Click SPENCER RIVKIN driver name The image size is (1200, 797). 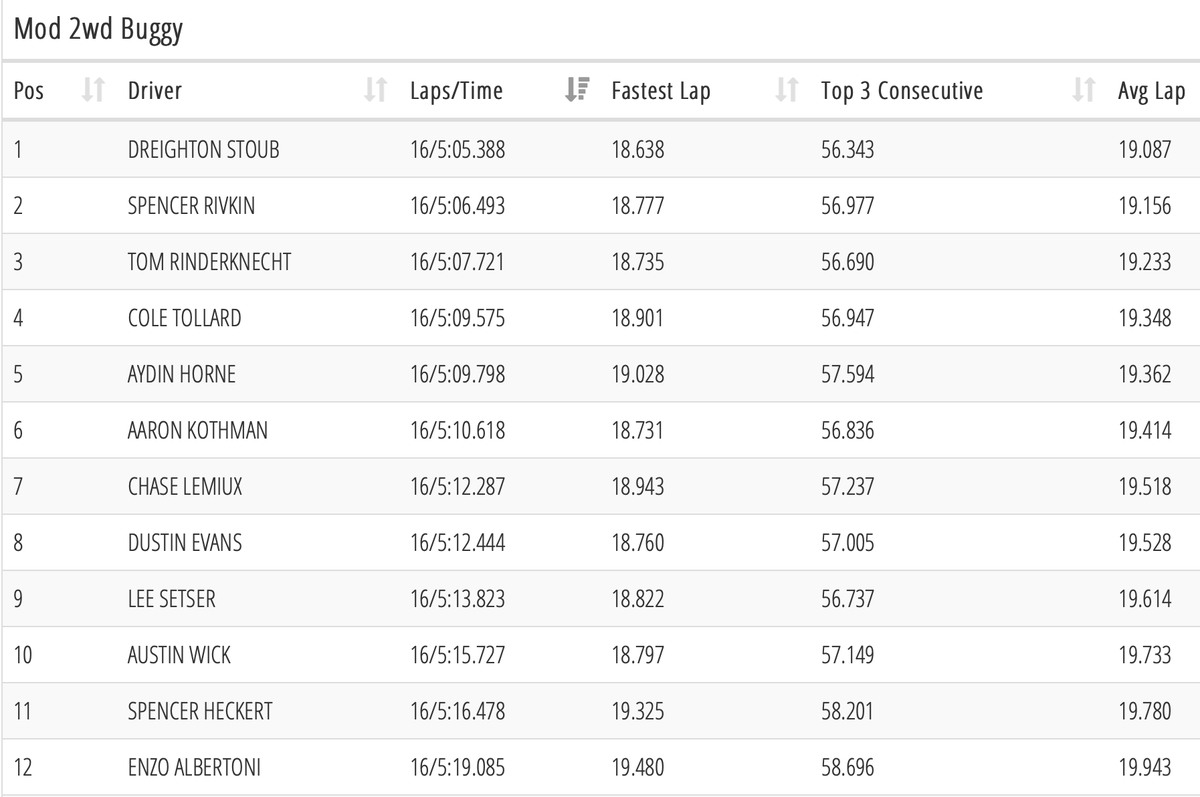(191, 206)
